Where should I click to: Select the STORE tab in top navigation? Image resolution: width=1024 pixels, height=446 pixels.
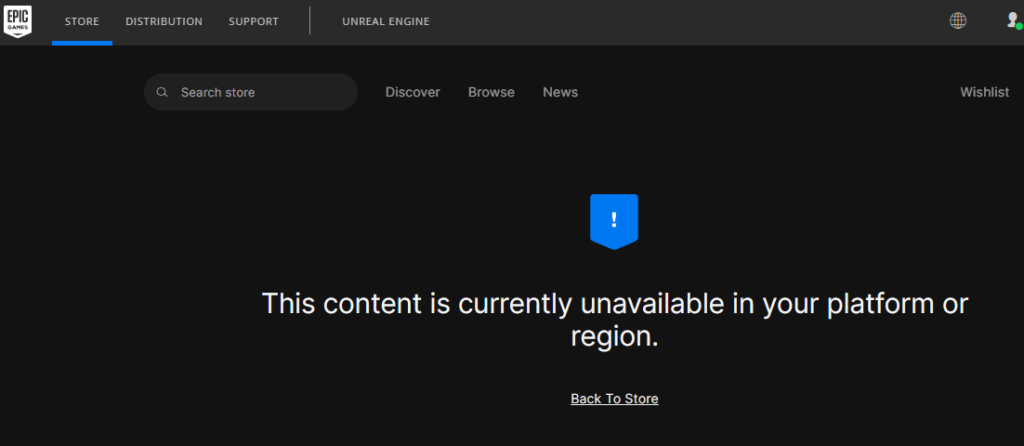(x=82, y=22)
